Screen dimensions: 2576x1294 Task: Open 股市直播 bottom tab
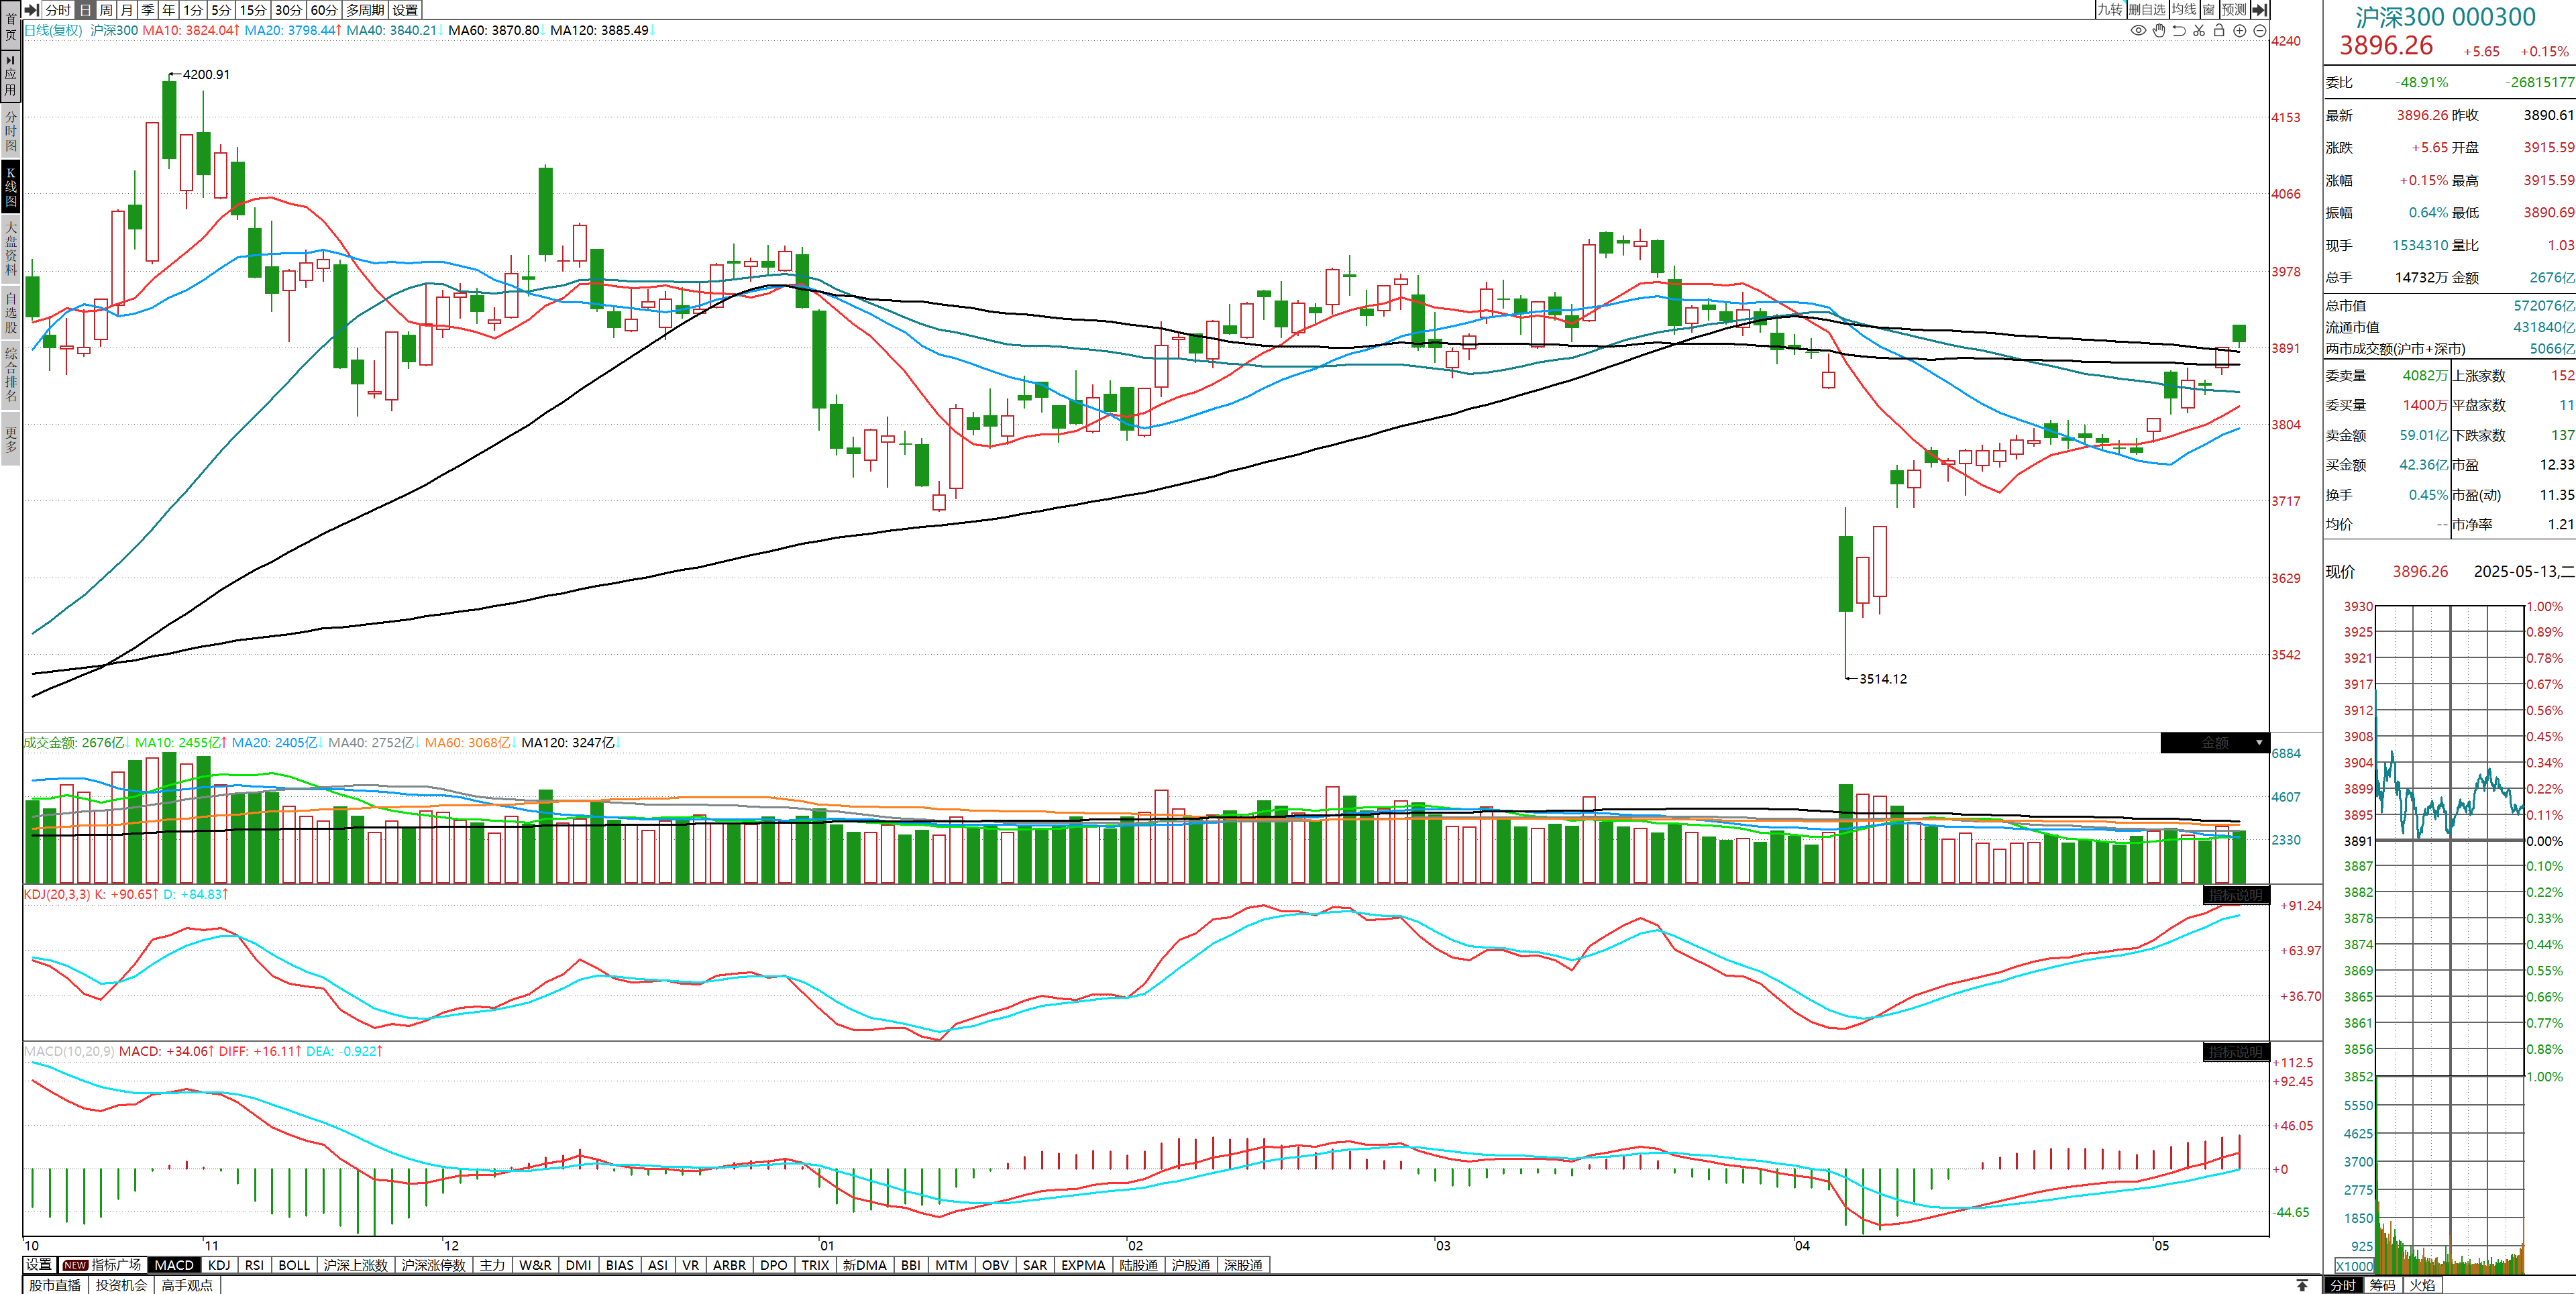tap(55, 1285)
